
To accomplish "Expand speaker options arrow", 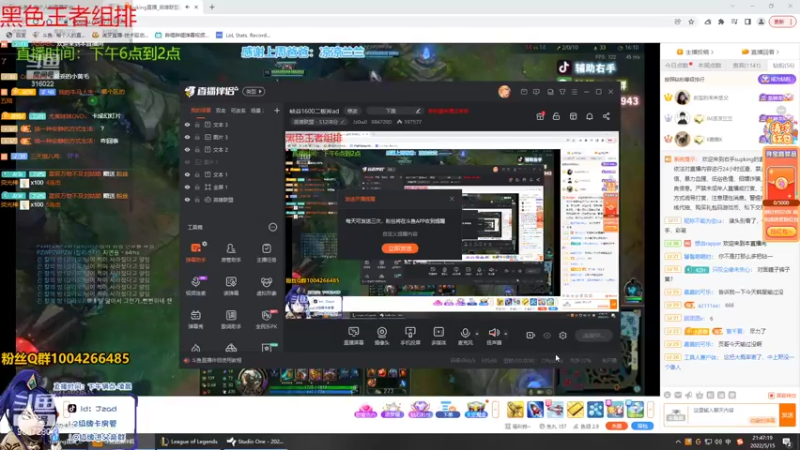I will coord(506,334).
